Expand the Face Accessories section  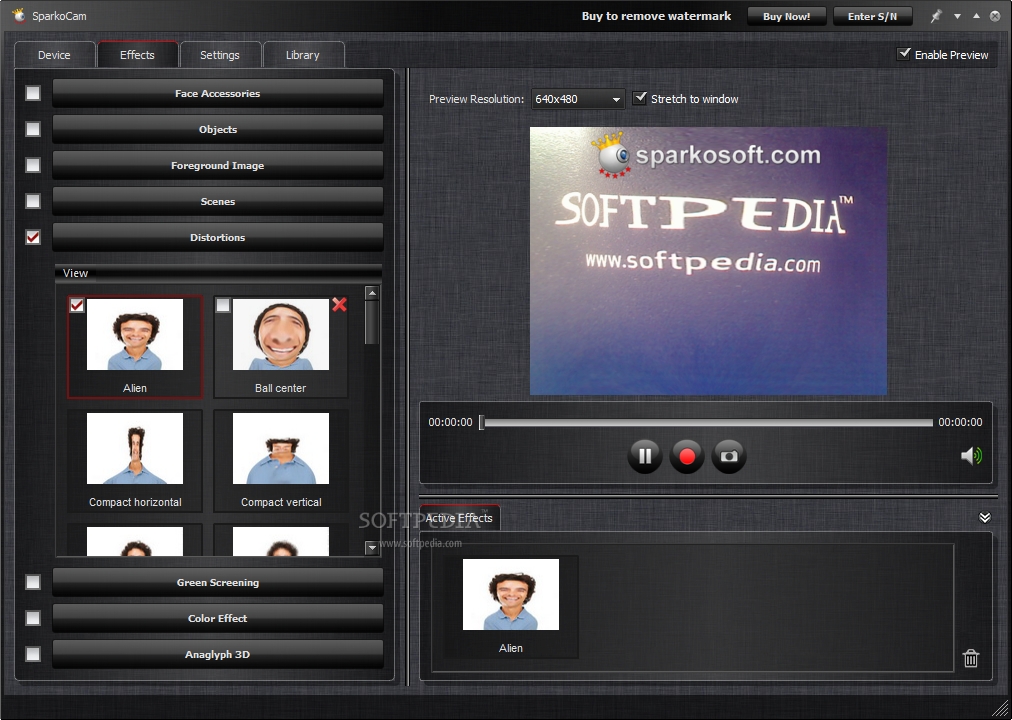[218, 94]
